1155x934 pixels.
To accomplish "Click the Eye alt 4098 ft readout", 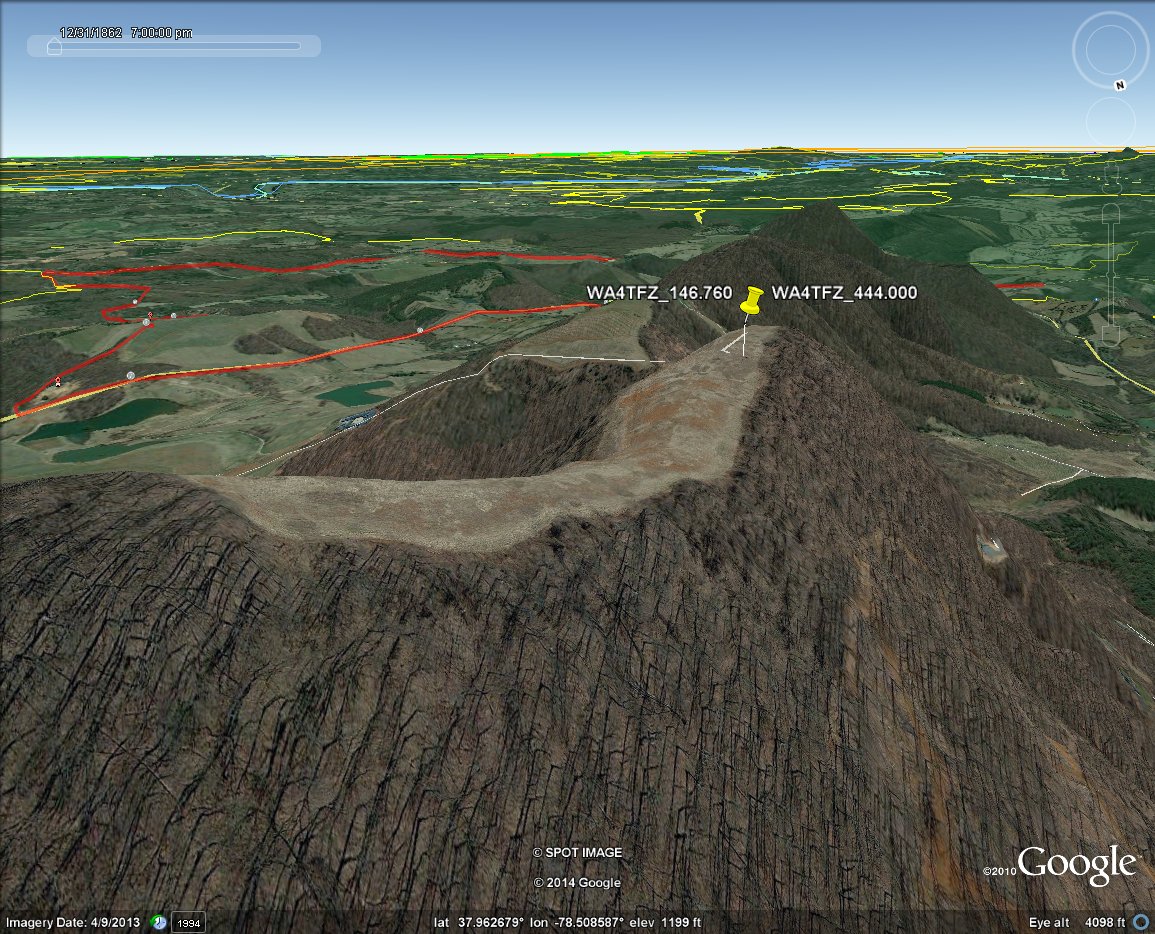I will [x=1077, y=922].
